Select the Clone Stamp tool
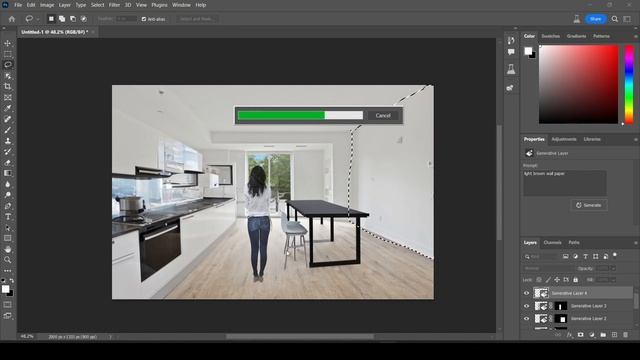 click(7, 141)
